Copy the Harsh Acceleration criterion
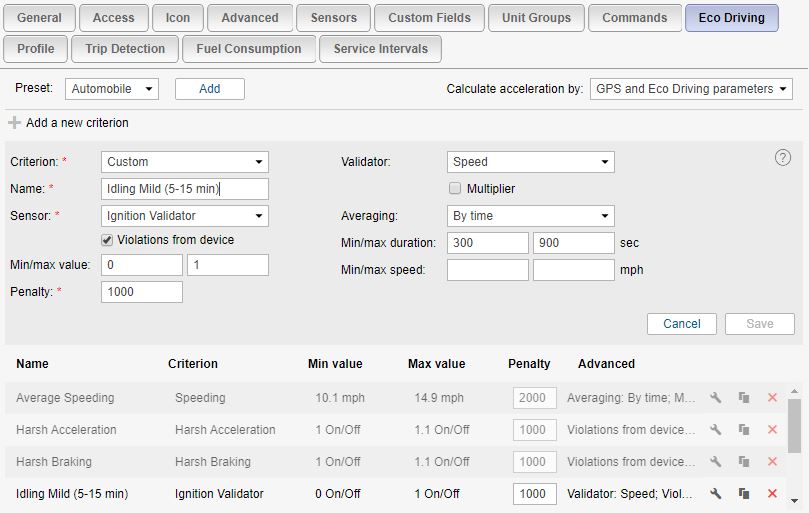The height and width of the screenshot is (513, 809). [744, 430]
